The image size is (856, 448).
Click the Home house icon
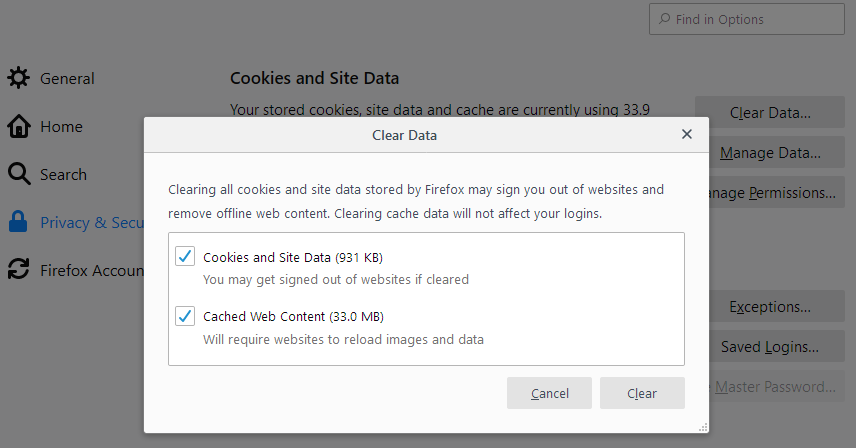pyautogui.click(x=19, y=126)
